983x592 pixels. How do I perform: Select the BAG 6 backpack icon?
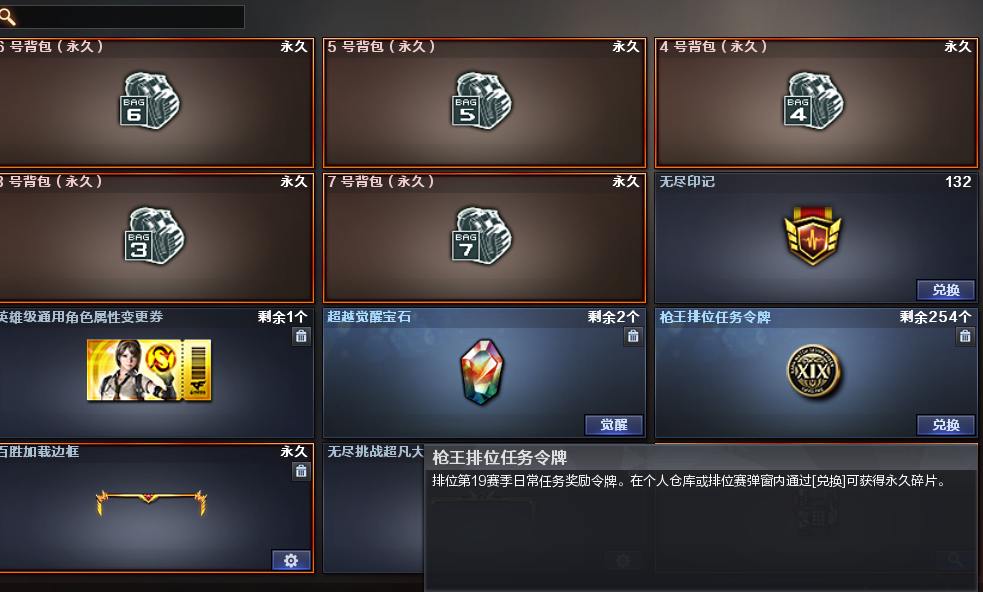point(149,101)
